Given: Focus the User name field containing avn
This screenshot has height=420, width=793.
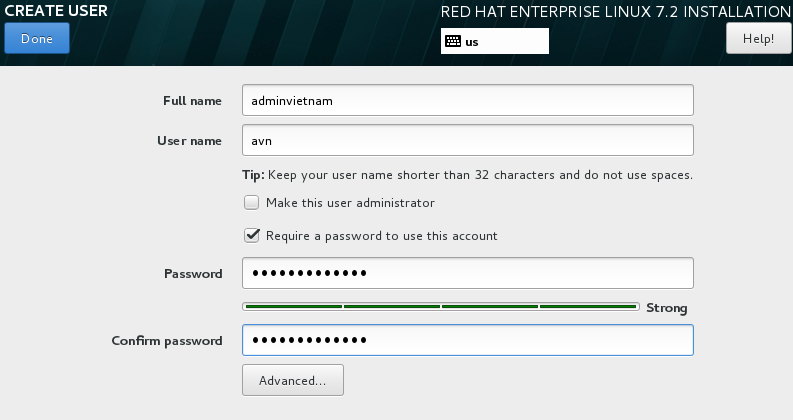Looking at the screenshot, I should click(x=468, y=140).
